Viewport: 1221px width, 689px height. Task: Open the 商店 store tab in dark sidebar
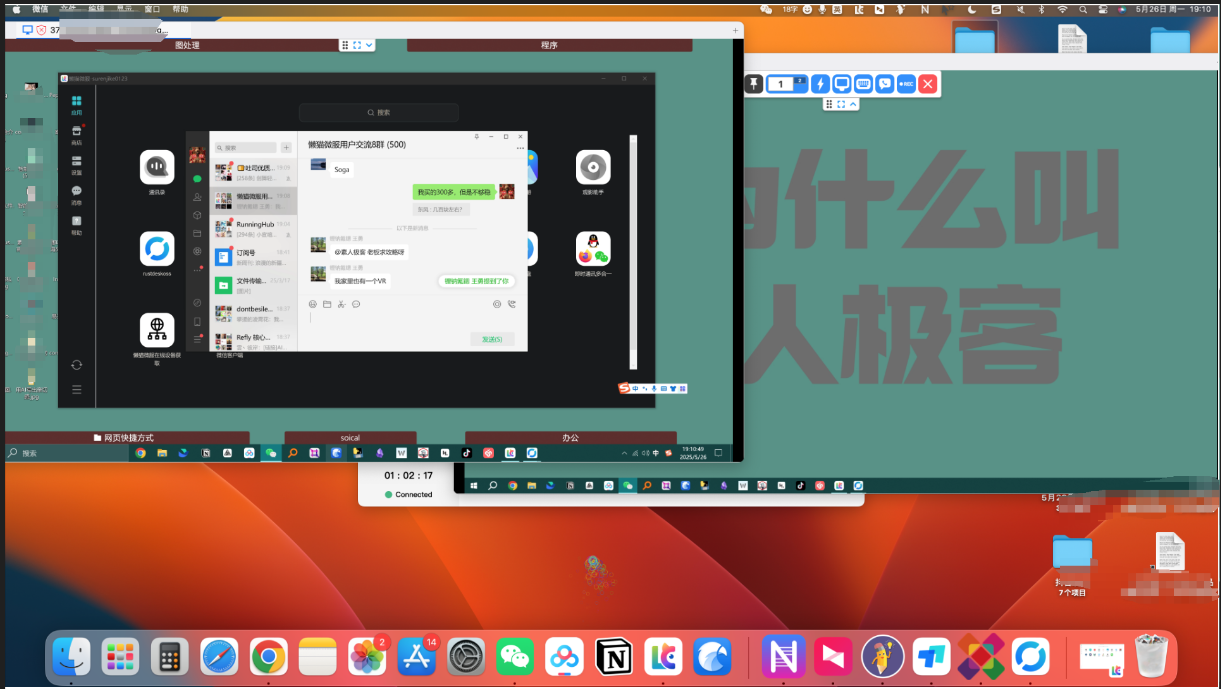tap(76, 135)
